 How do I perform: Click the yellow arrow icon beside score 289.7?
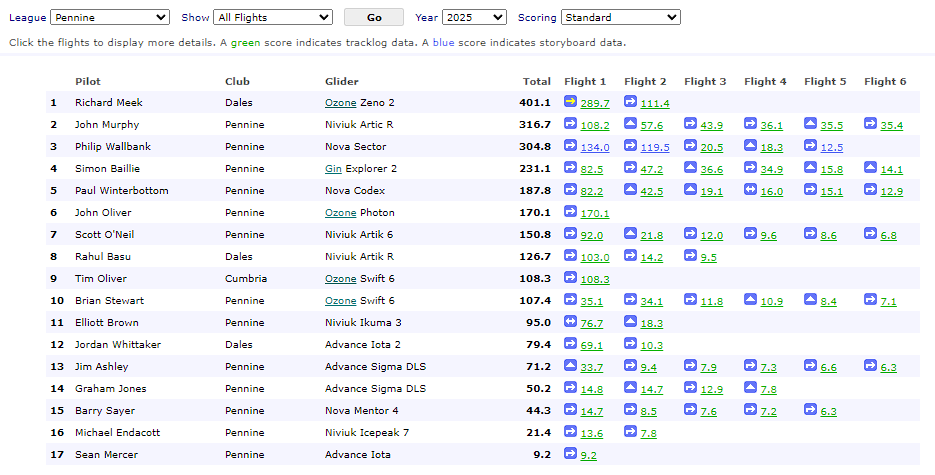(570, 102)
